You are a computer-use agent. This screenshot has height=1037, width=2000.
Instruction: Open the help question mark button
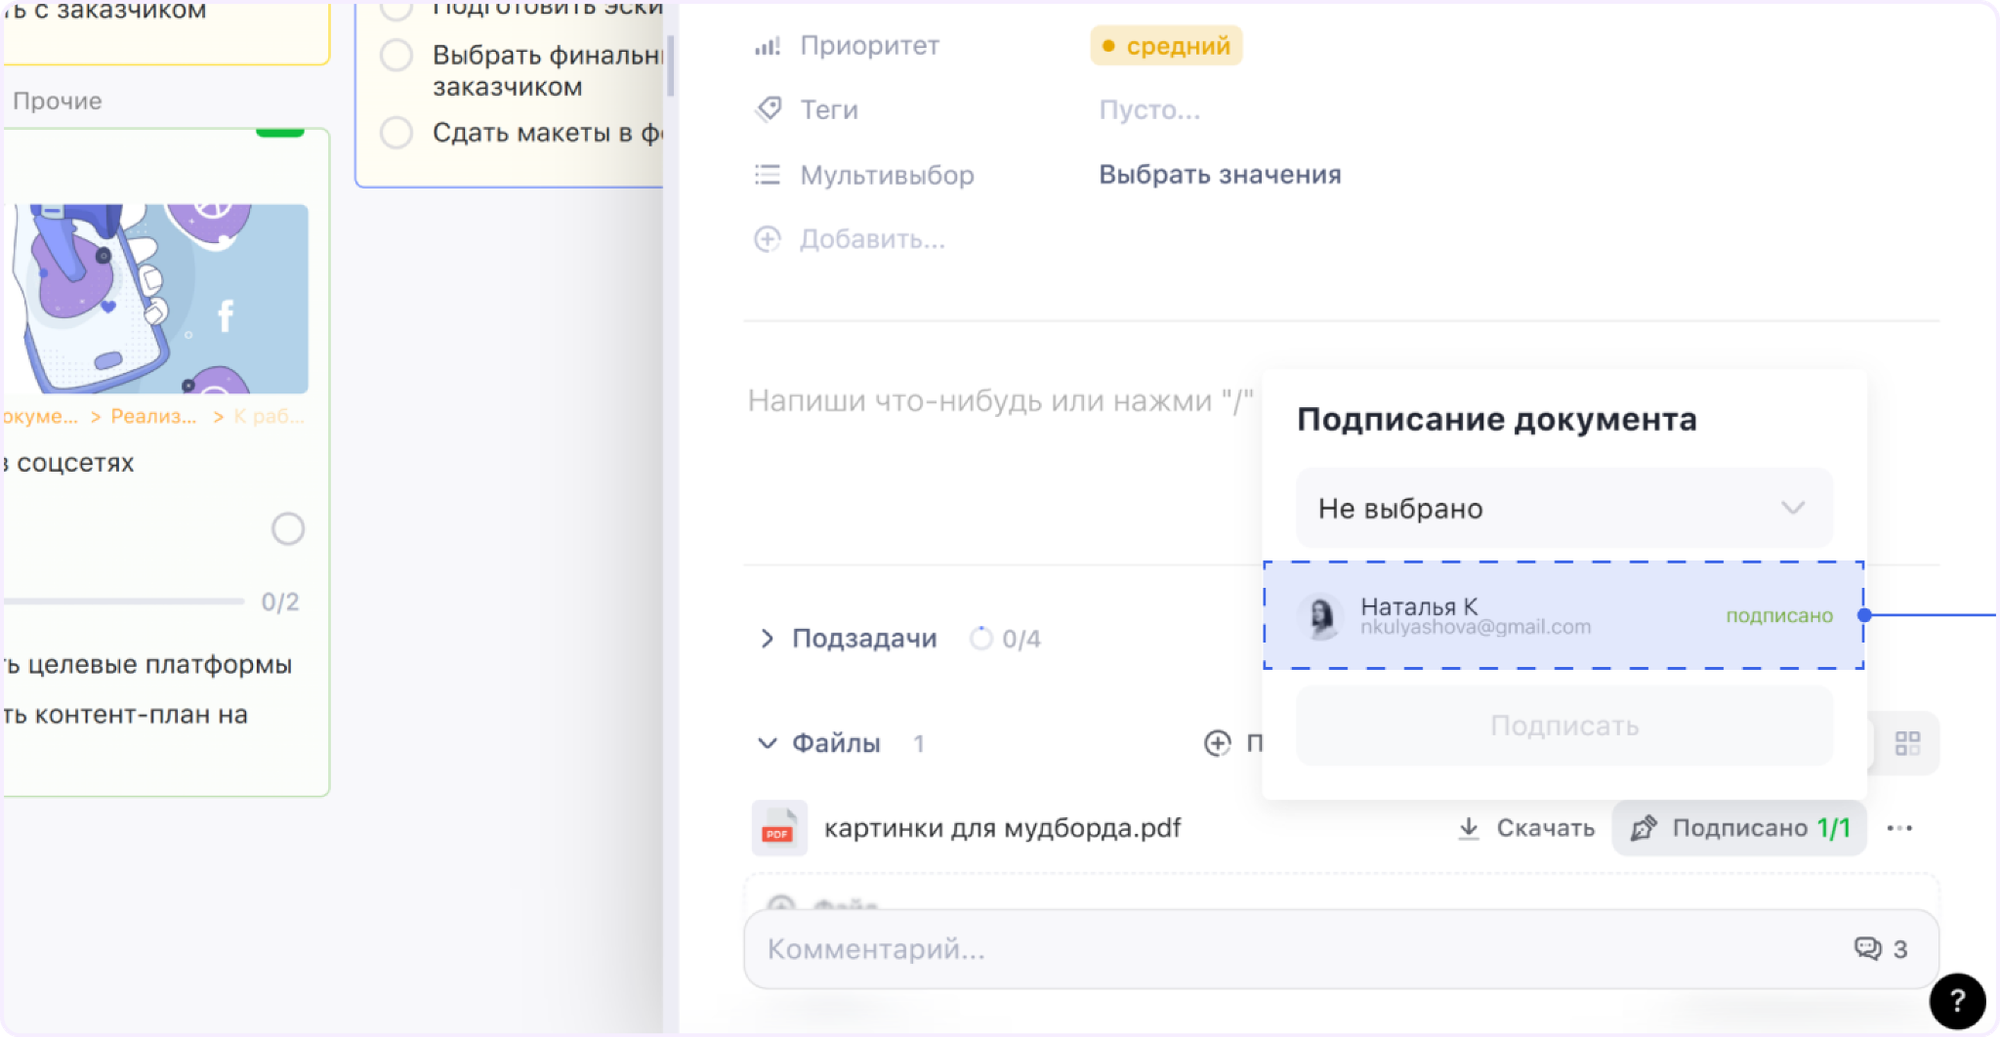pyautogui.click(x=1957, y=1000)
